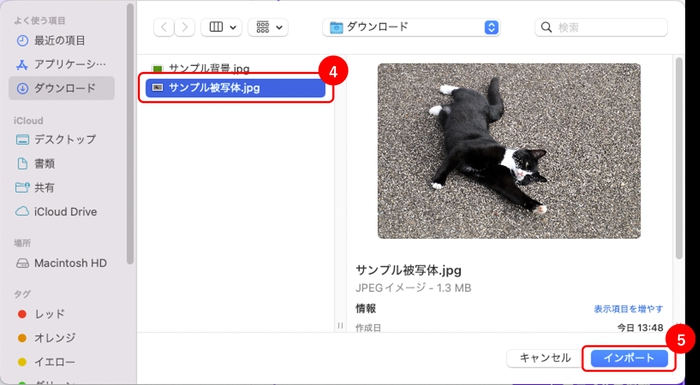Viewport: 700px width, 385px height.
Task: Click the applications icon in sidebar
Action: (22, 65)
